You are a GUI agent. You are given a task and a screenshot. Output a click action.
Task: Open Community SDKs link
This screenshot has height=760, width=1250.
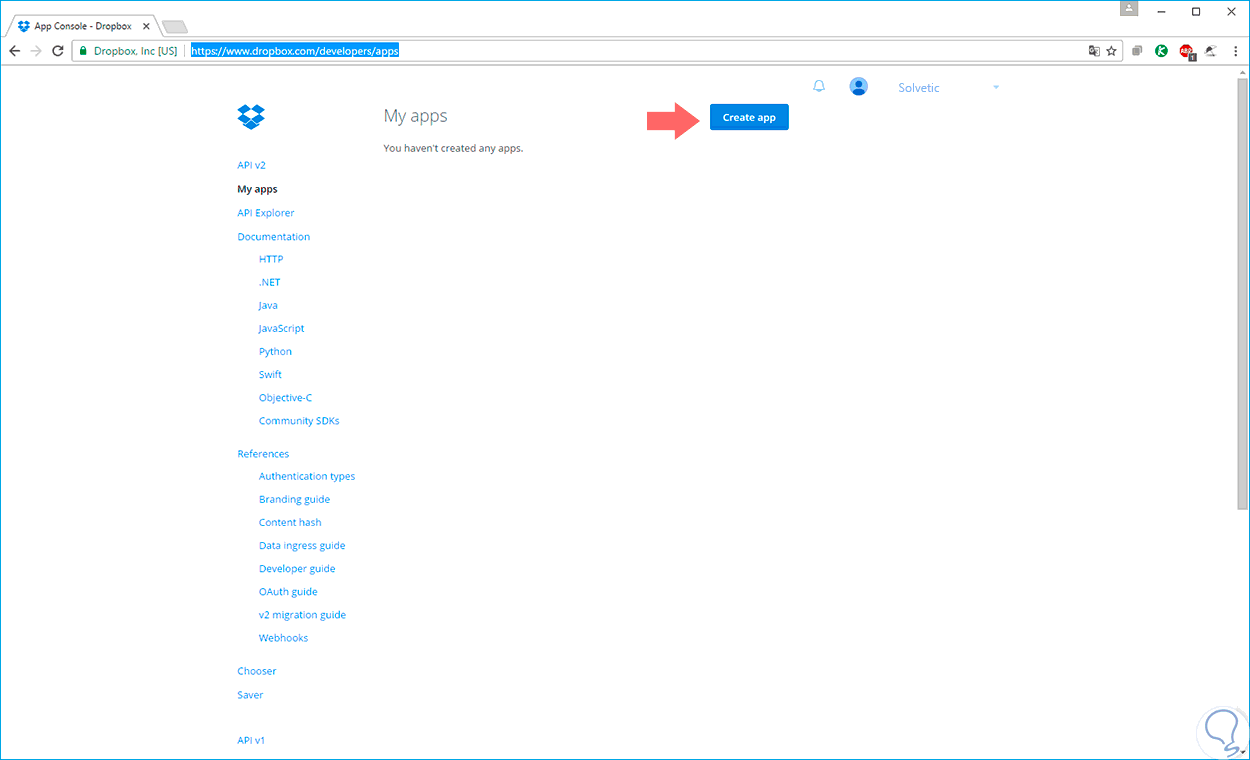point(299,421)
